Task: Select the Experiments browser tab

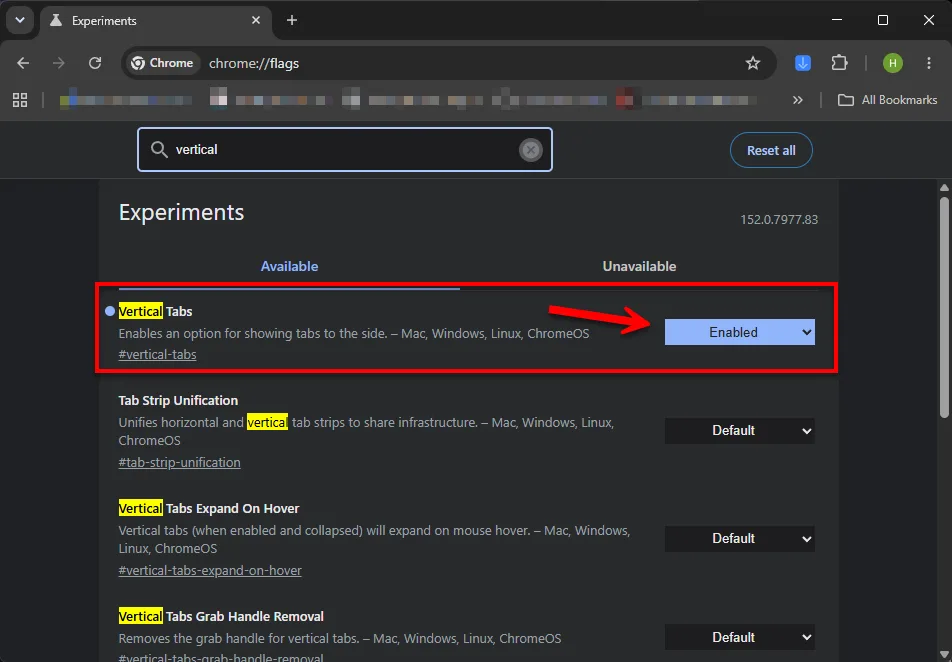Action: tap(156, 20)
